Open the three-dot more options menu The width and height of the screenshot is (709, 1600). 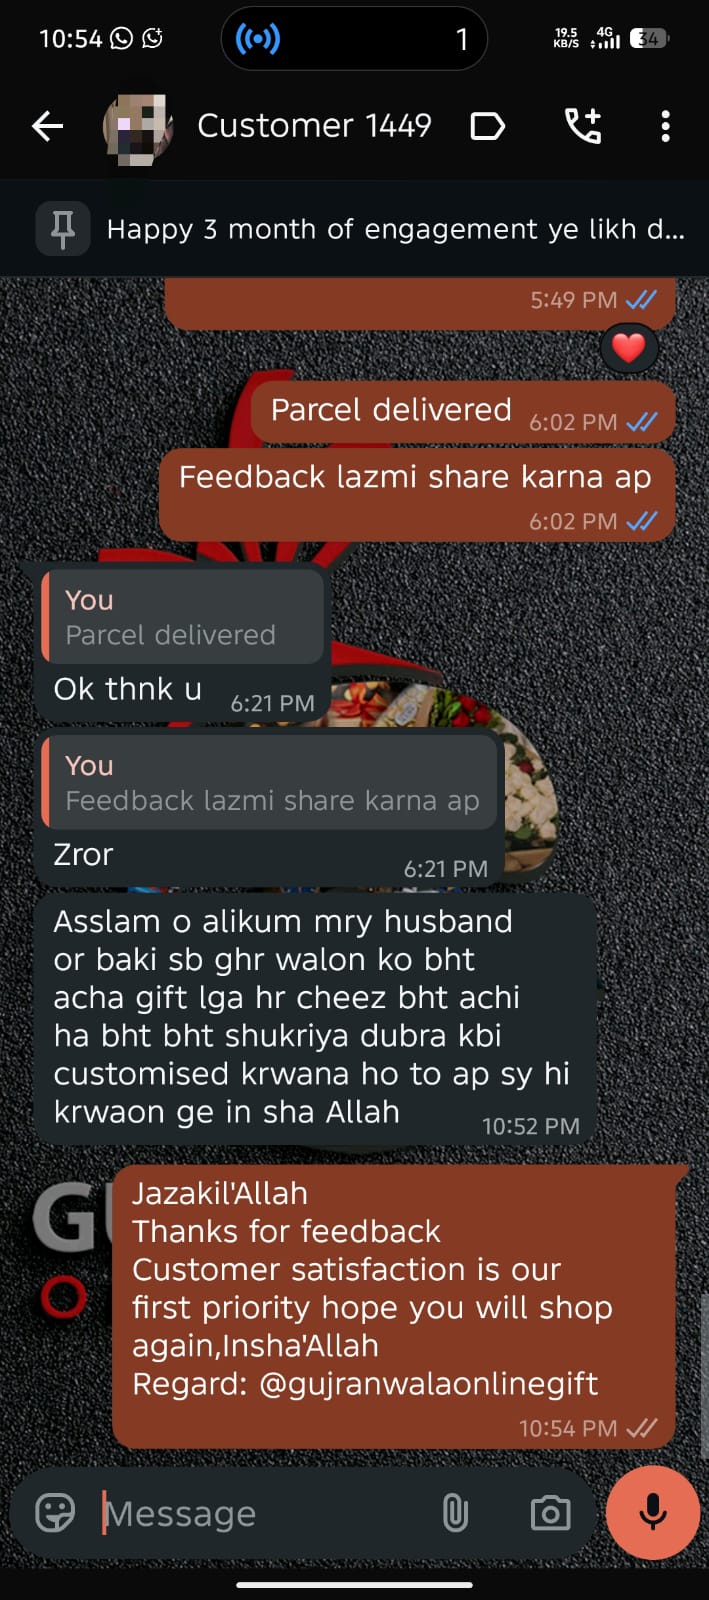(666, 126)
